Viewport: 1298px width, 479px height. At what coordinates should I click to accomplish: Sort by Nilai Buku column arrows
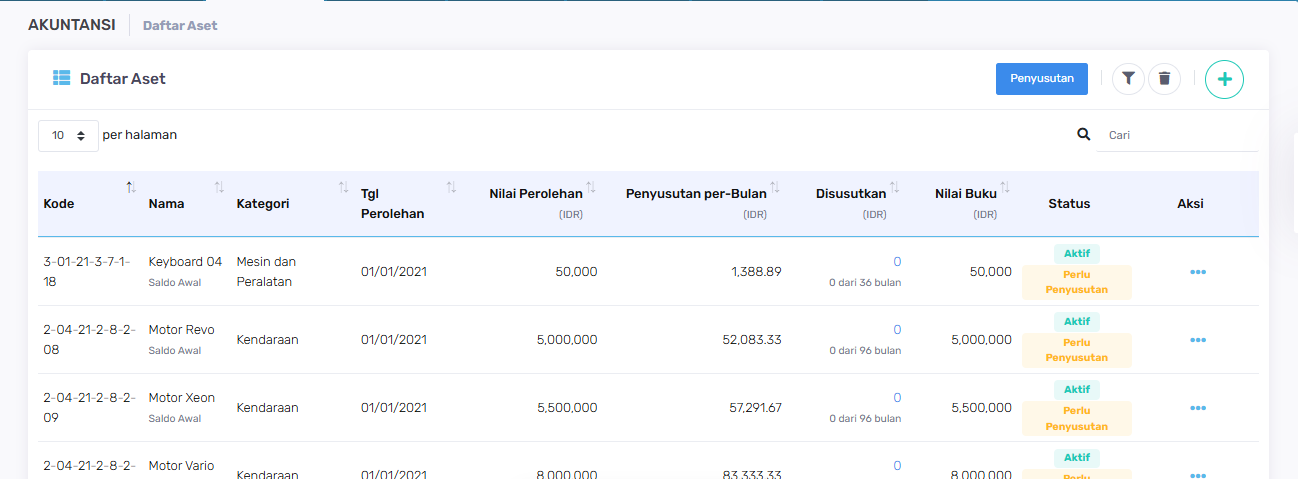(1005, 187)
